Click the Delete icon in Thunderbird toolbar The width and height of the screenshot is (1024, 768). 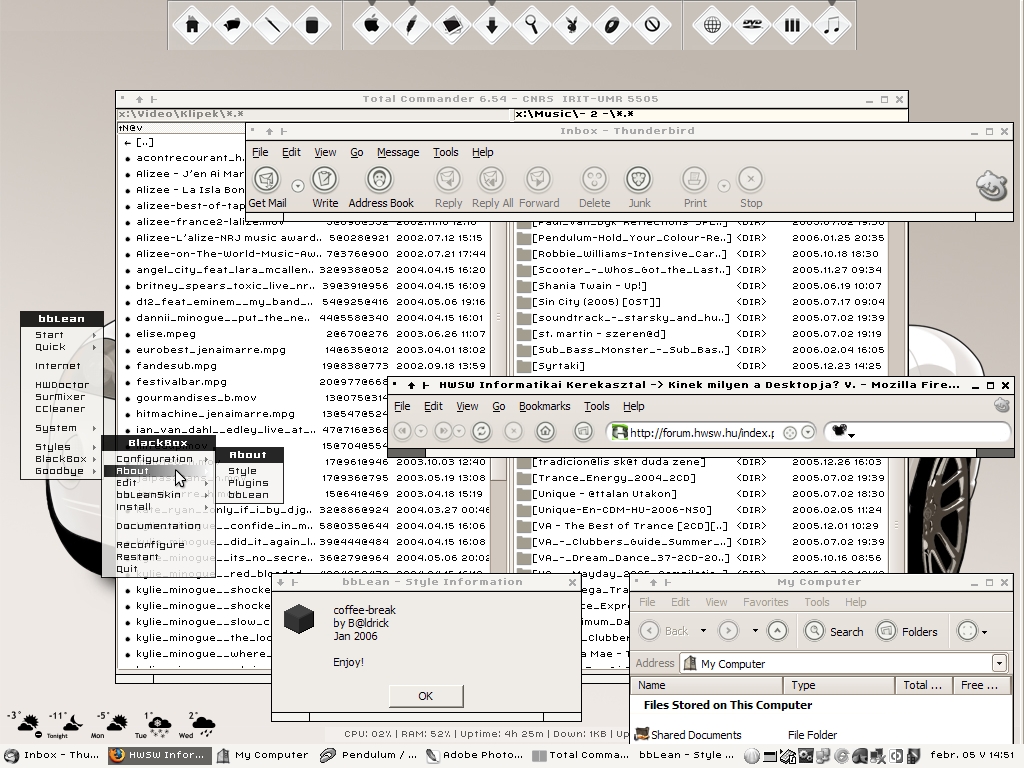click(594, 188)
